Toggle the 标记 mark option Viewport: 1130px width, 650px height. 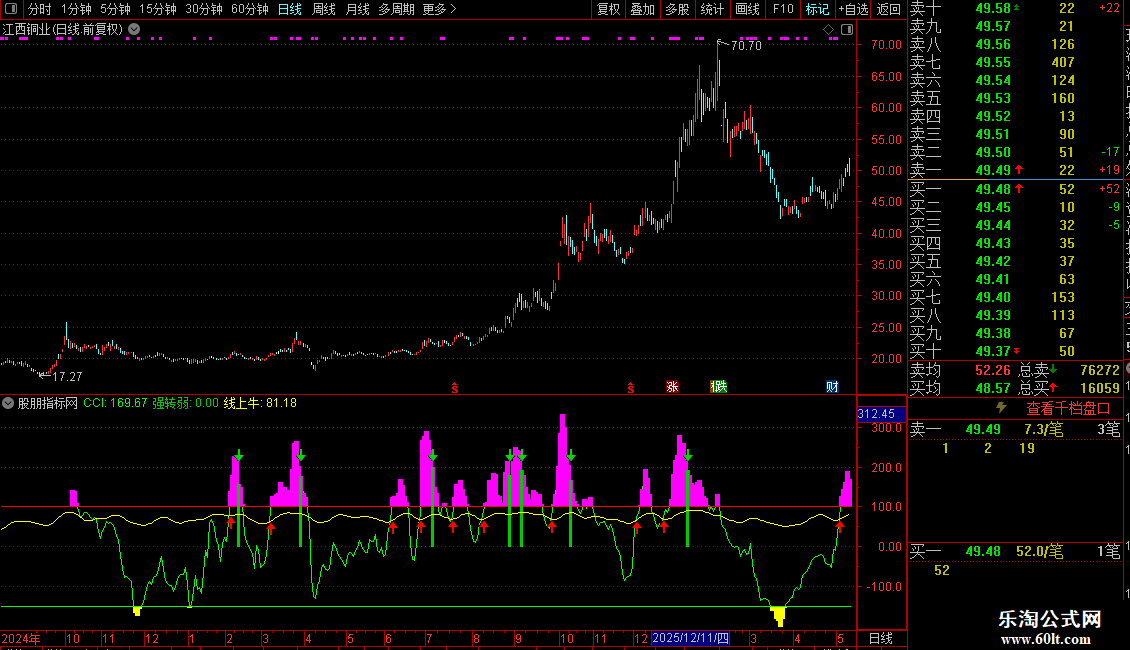(x=817, y=9)
